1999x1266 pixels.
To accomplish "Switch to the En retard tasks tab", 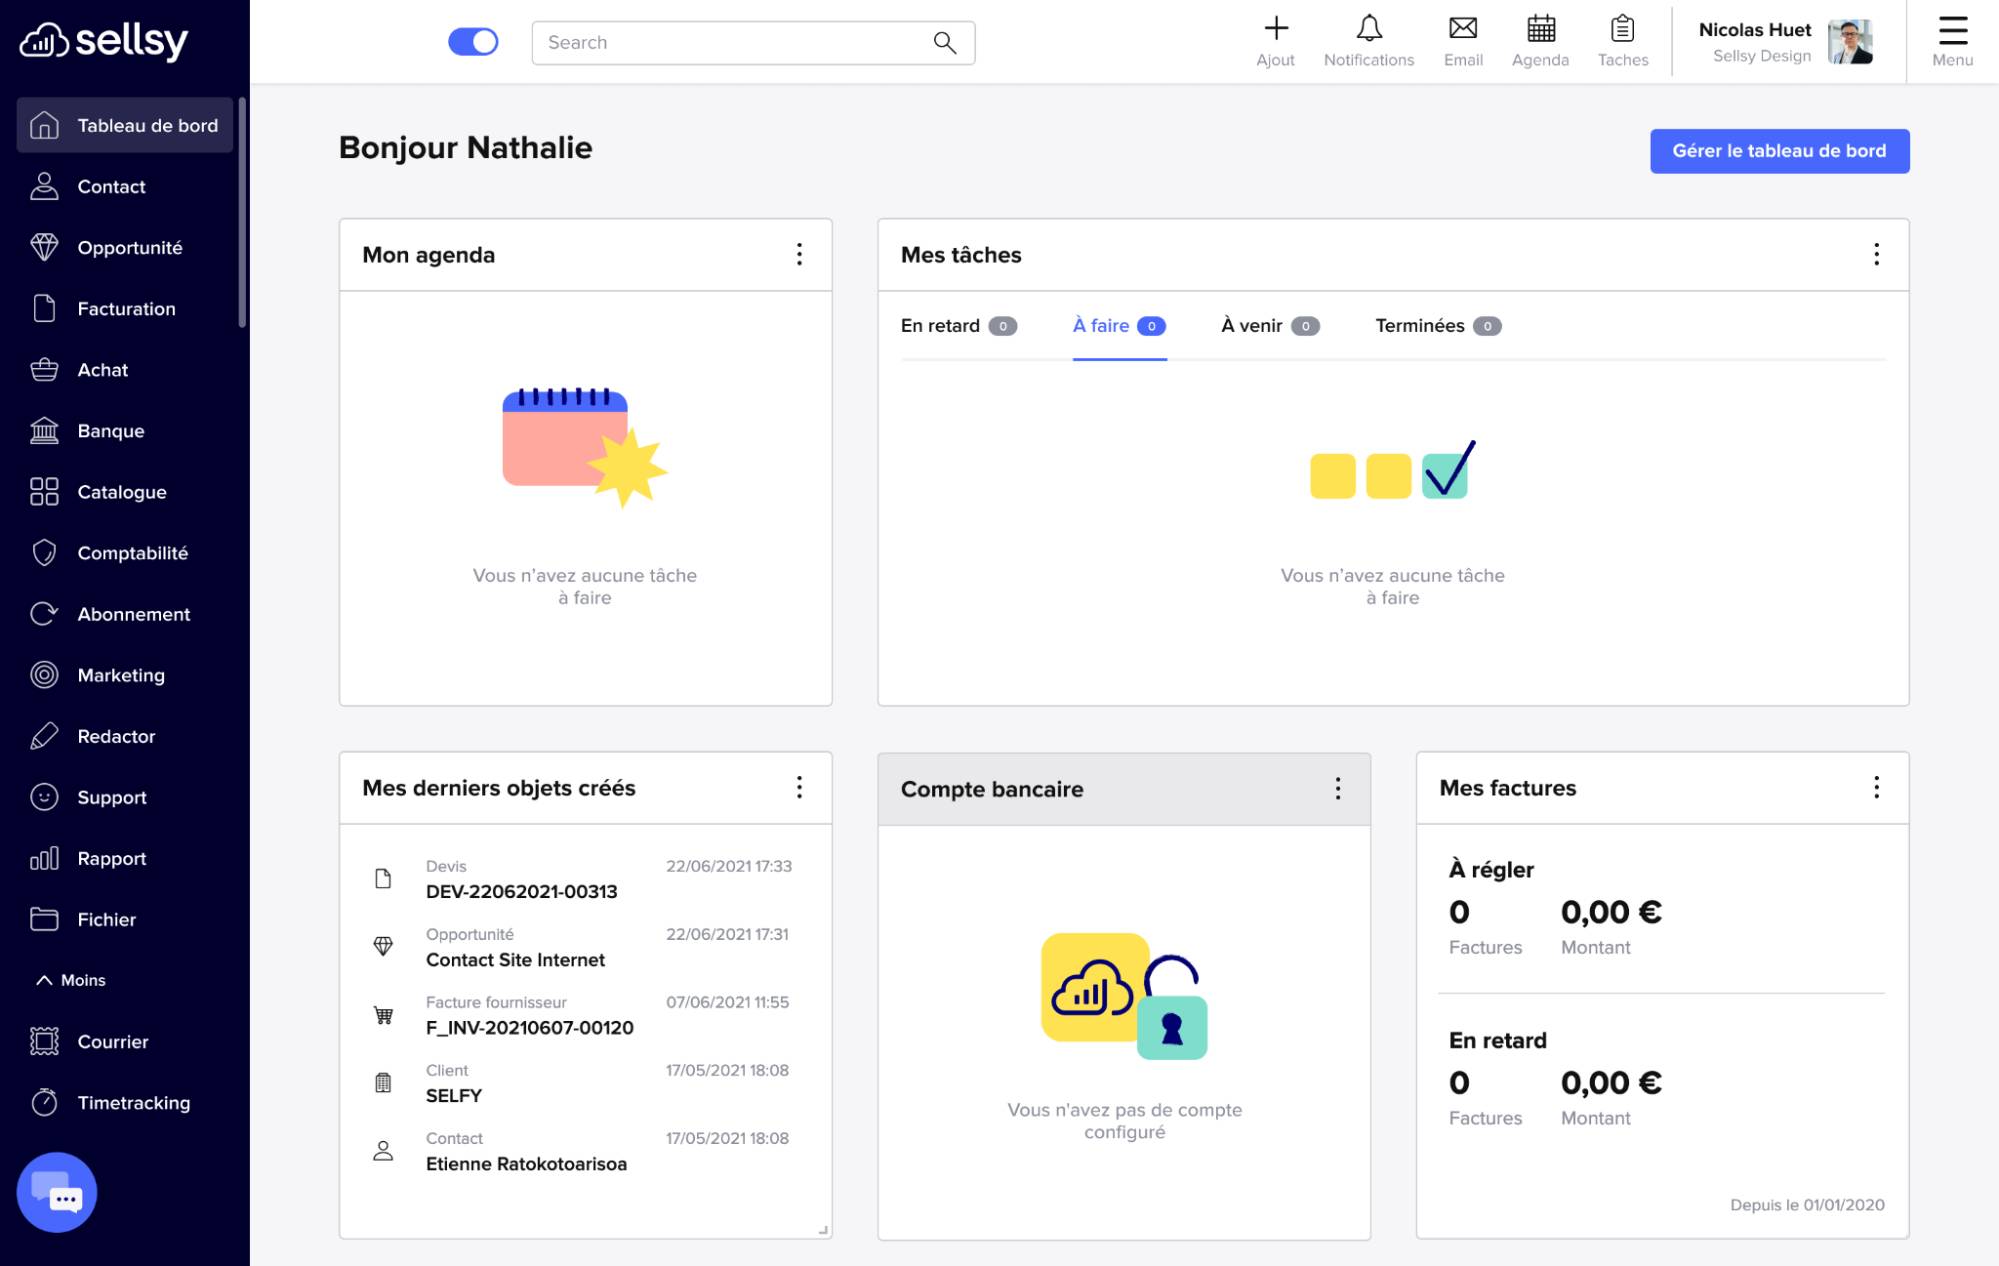I will (940, 325).
